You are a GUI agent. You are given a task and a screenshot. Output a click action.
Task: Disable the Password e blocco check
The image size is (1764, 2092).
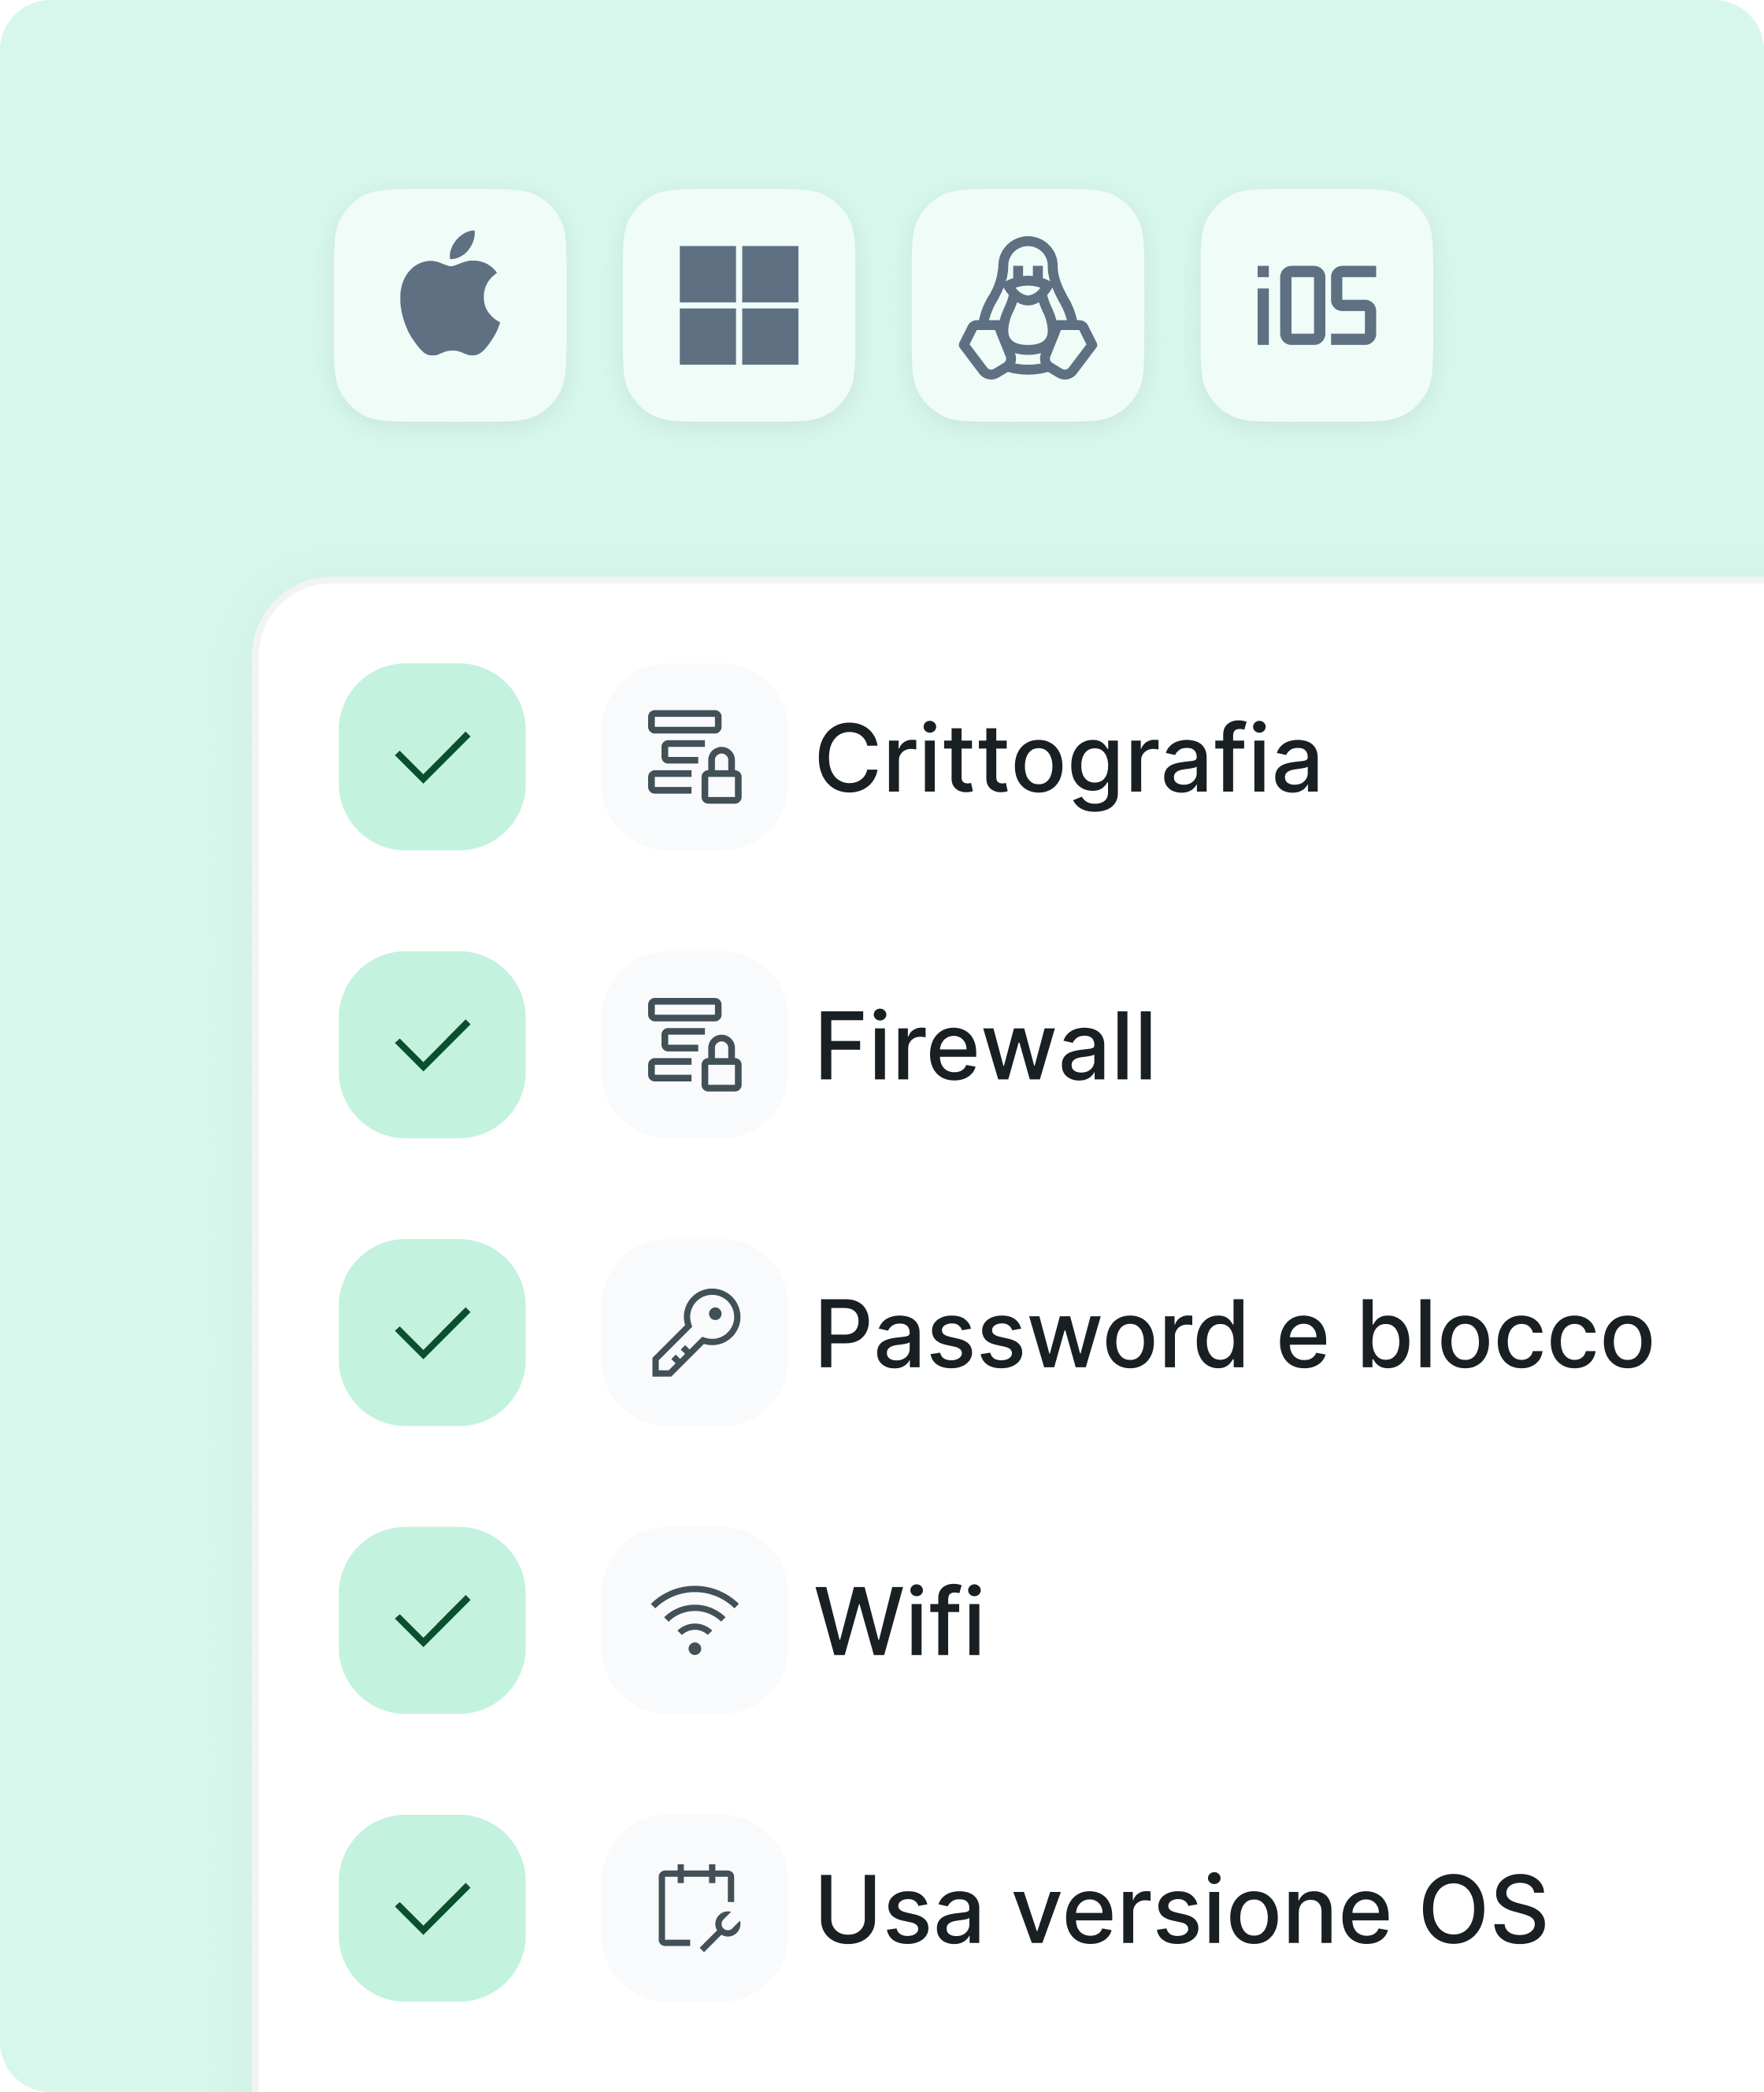pos(434,1334)
